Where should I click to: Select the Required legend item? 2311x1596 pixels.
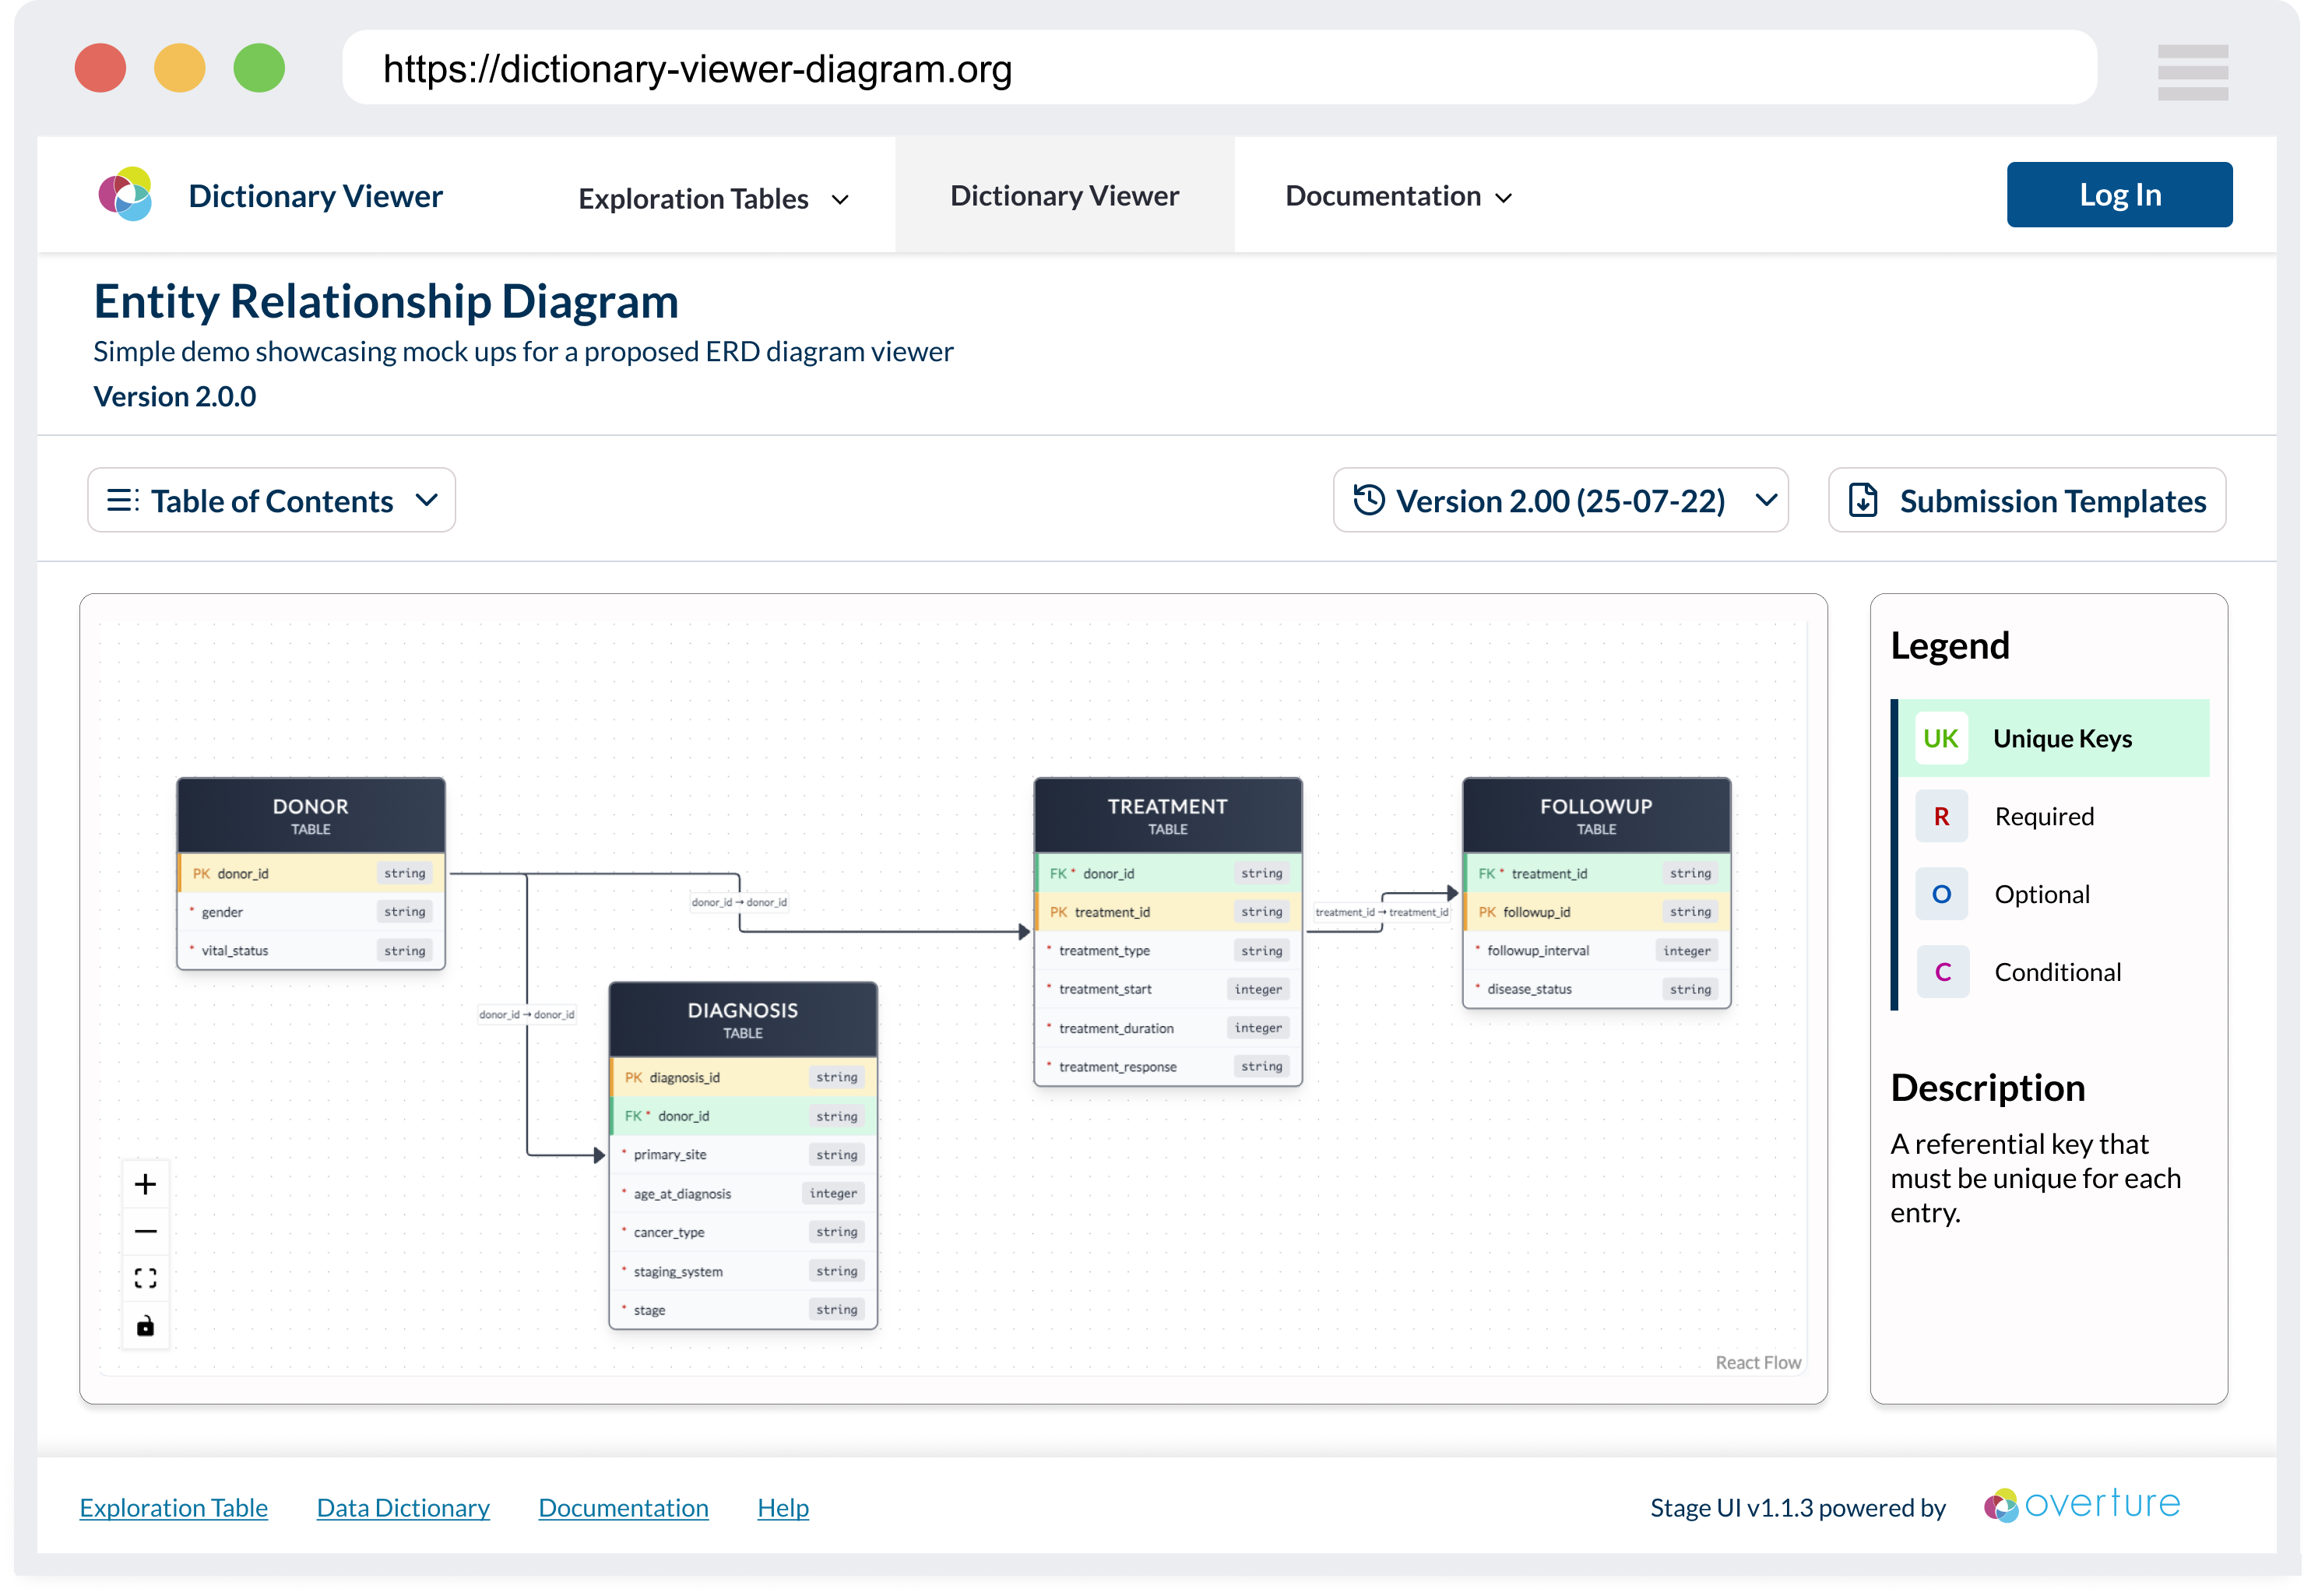pyautogui.click(x=2043, y=816)
